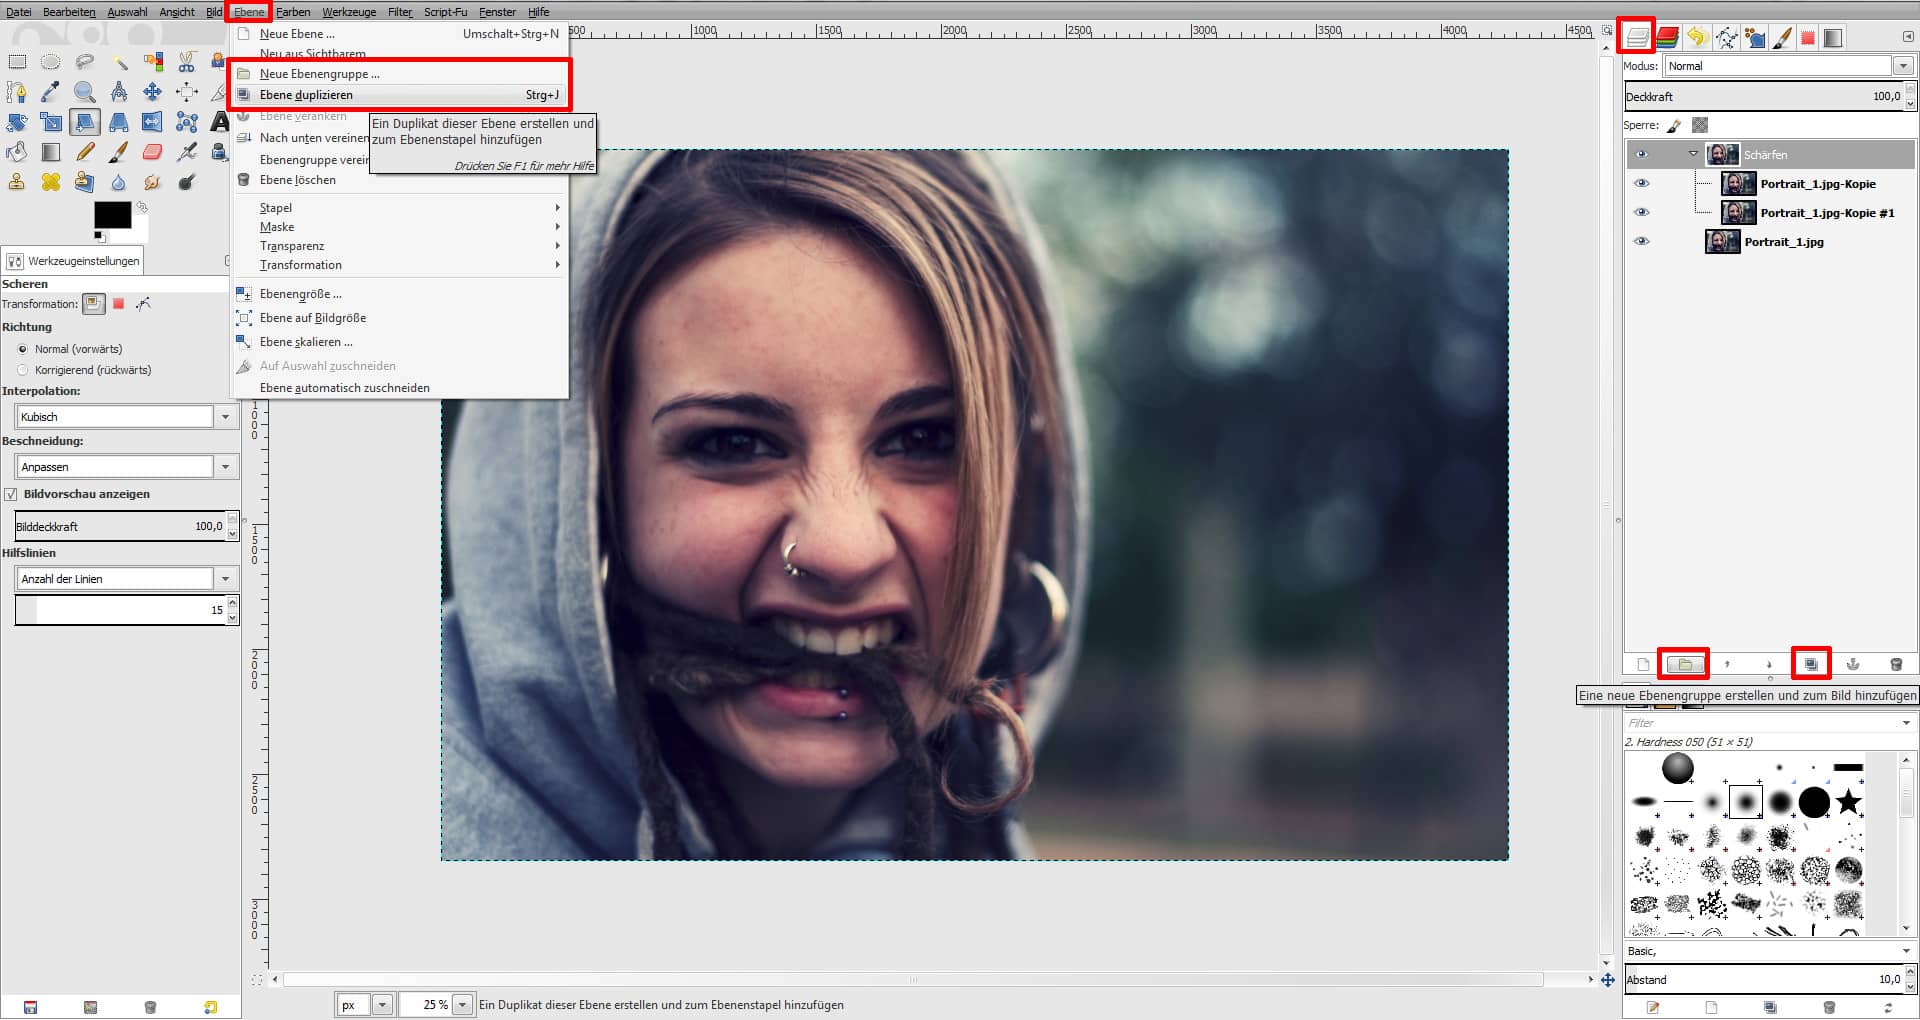1920x1020 pixels.
Task: Click the black foreground color swatch
Action: [113, 216]
